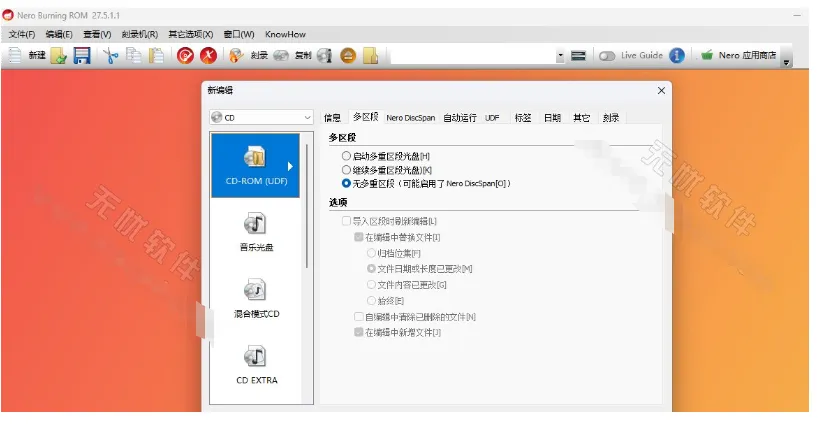Click the 多区段 tab
Image resolution: width=828 pixels, height=425 pixels.
[365, 117]
